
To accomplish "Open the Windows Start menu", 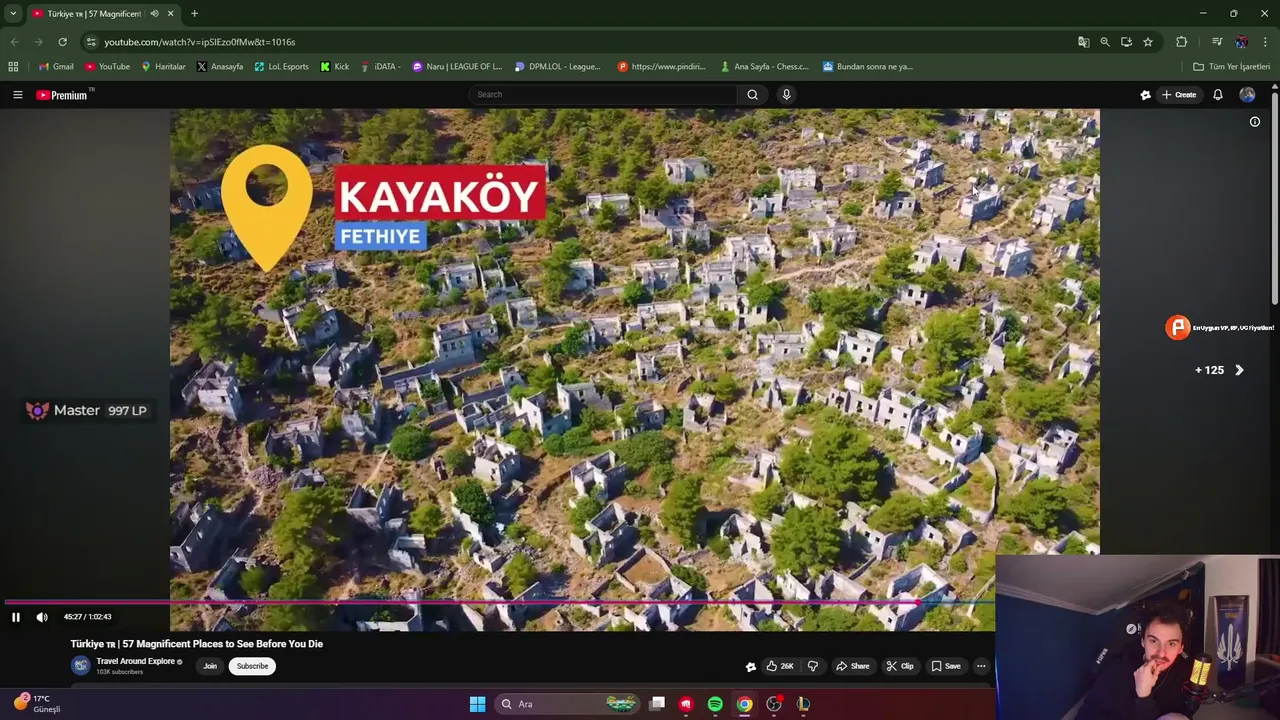I will pos(477,704).
